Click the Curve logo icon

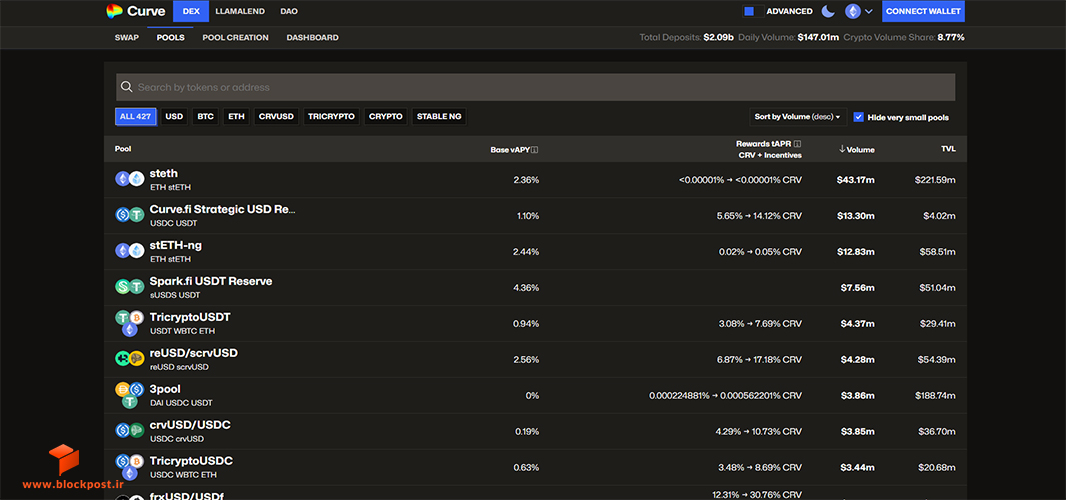click(x=114, y=11)
